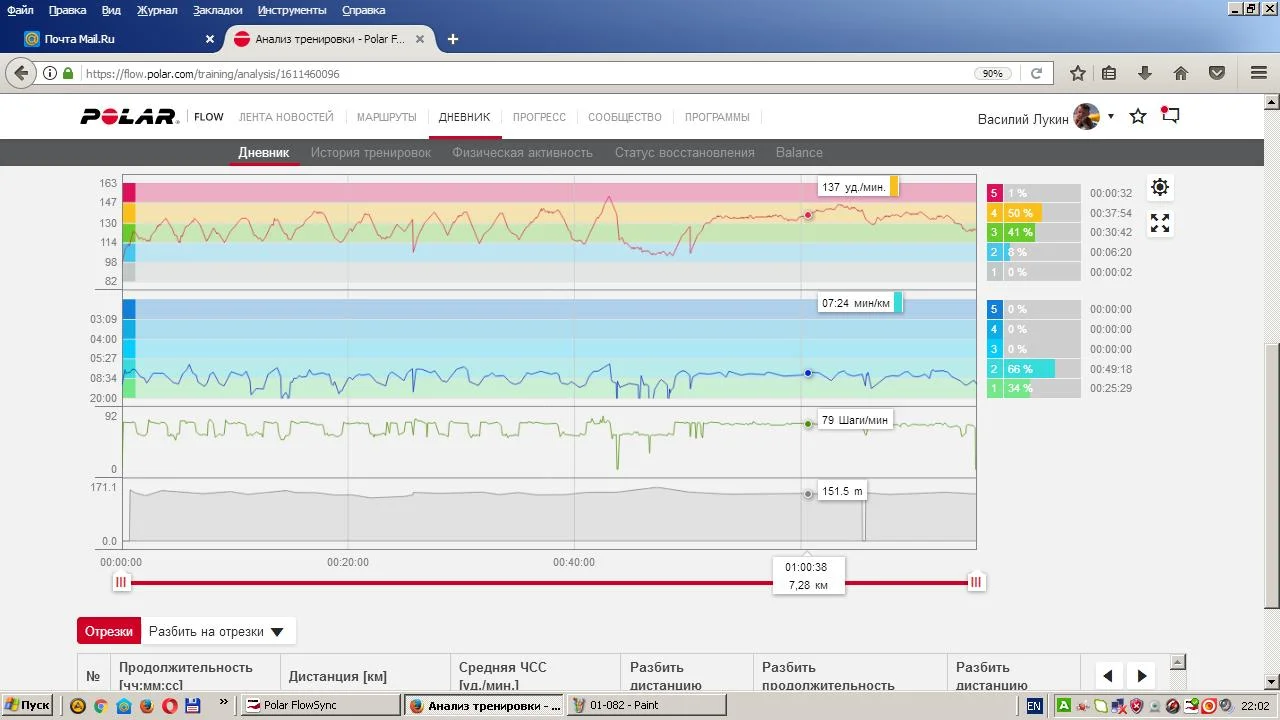This screenshot has height=720, width=1280.
Task: Open the Firefox hamburger menu
Action: tap(1259, 73)
